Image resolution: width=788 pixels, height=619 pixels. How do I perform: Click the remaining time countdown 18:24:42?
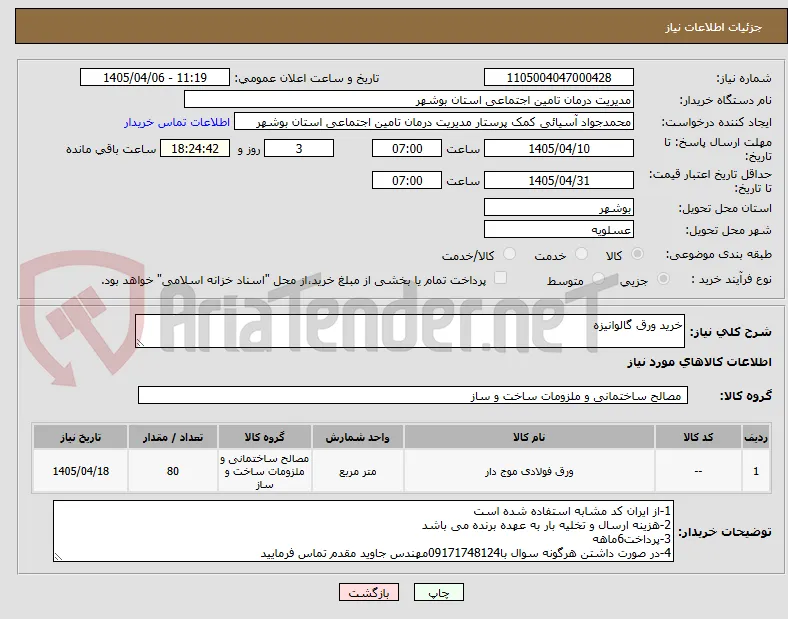pyautogui.click(x=195, y=149)
